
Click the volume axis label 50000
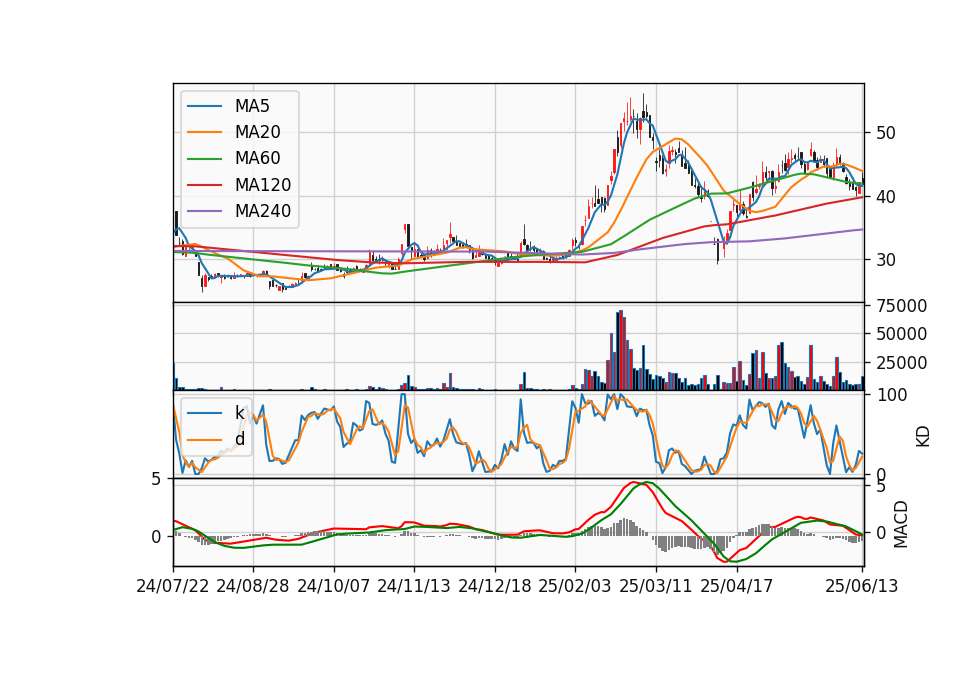tap(901, 334)
